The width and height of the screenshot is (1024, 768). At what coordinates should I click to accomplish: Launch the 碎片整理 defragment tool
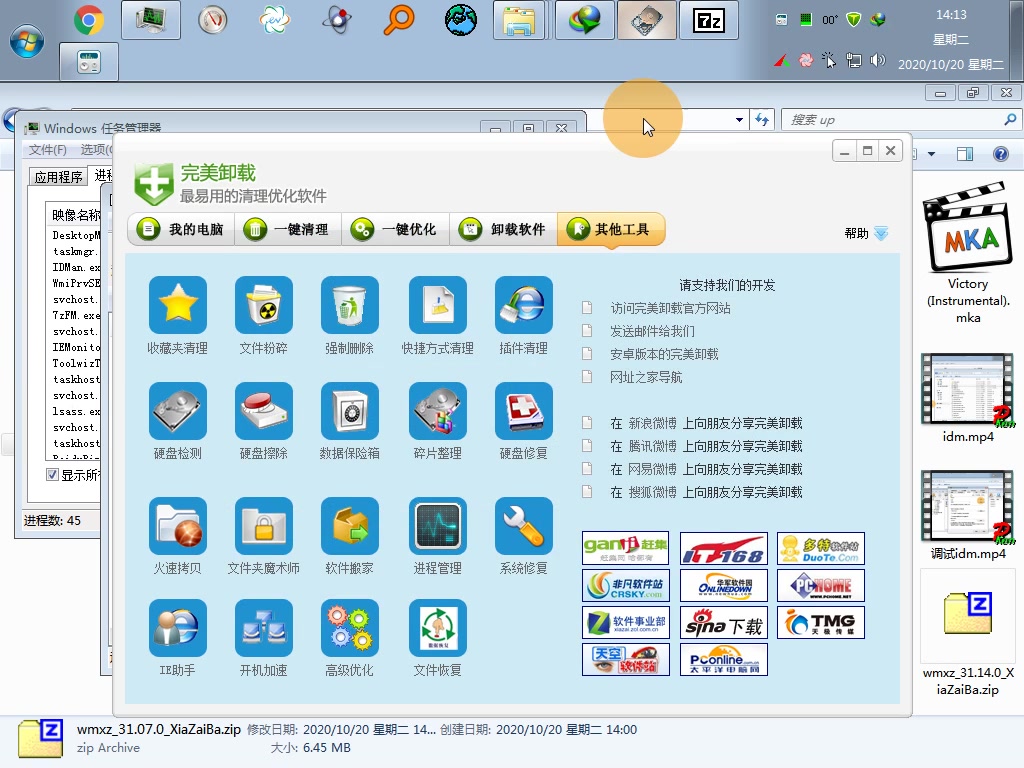437,411
